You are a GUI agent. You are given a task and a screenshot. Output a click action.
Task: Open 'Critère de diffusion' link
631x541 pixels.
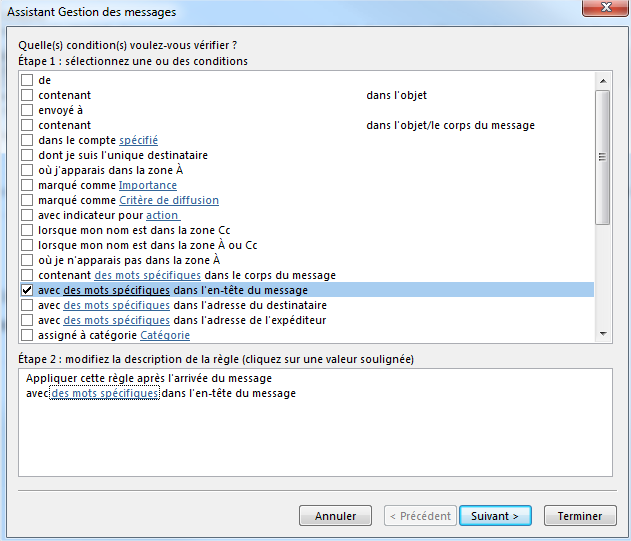click(x=168, y=200)
